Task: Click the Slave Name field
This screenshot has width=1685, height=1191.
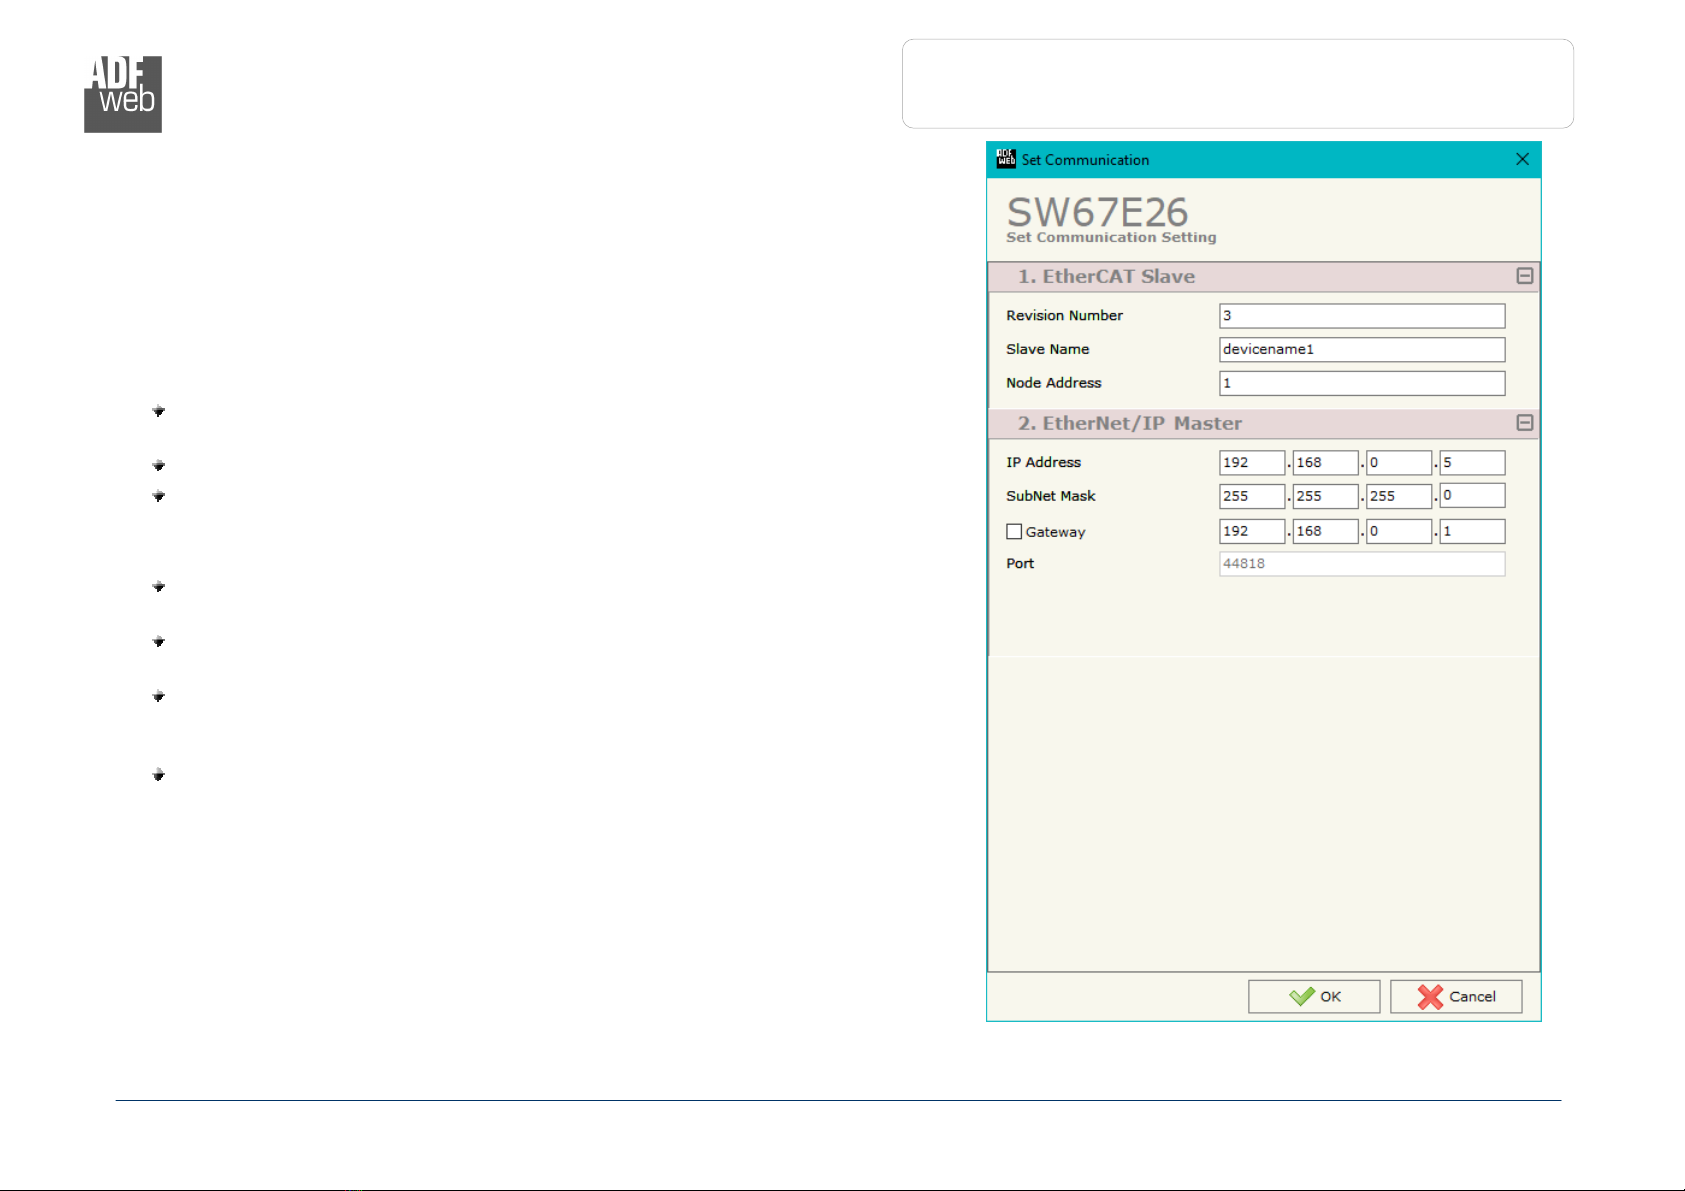Action: click(x=1362, y=349)
